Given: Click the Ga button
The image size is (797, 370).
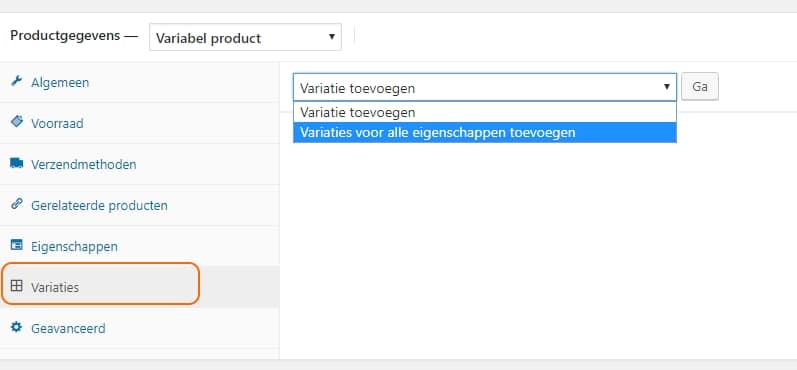Looking at the screenshot, I should (x=700, y=87).
